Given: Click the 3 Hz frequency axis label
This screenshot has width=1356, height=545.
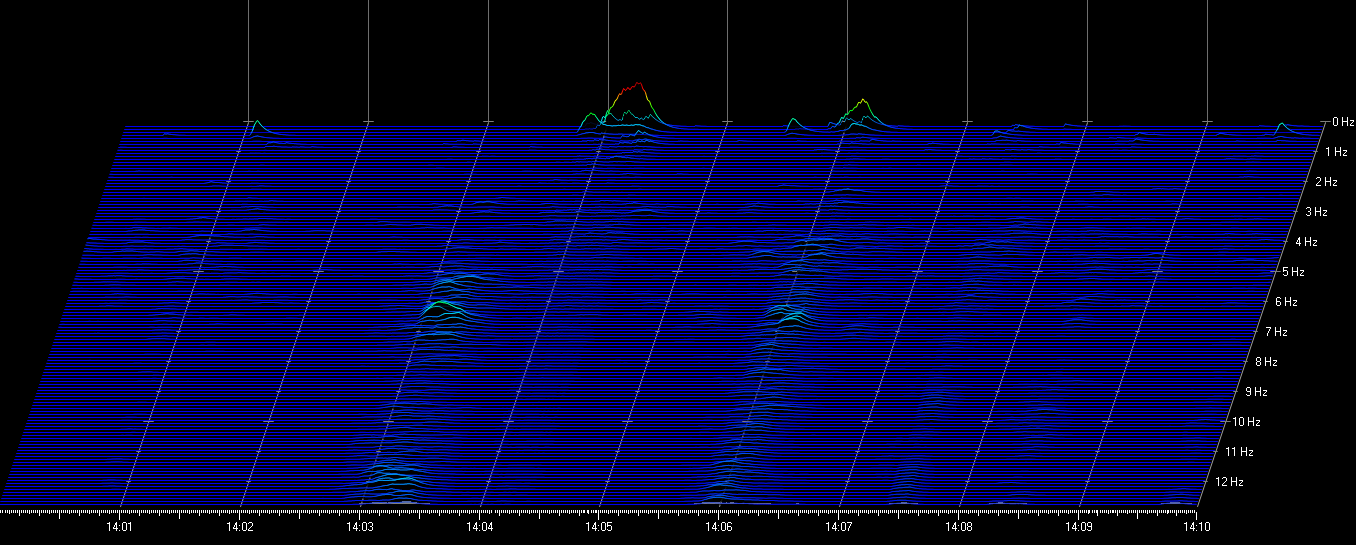Looking at the screenshot, I should point(1317,212).
